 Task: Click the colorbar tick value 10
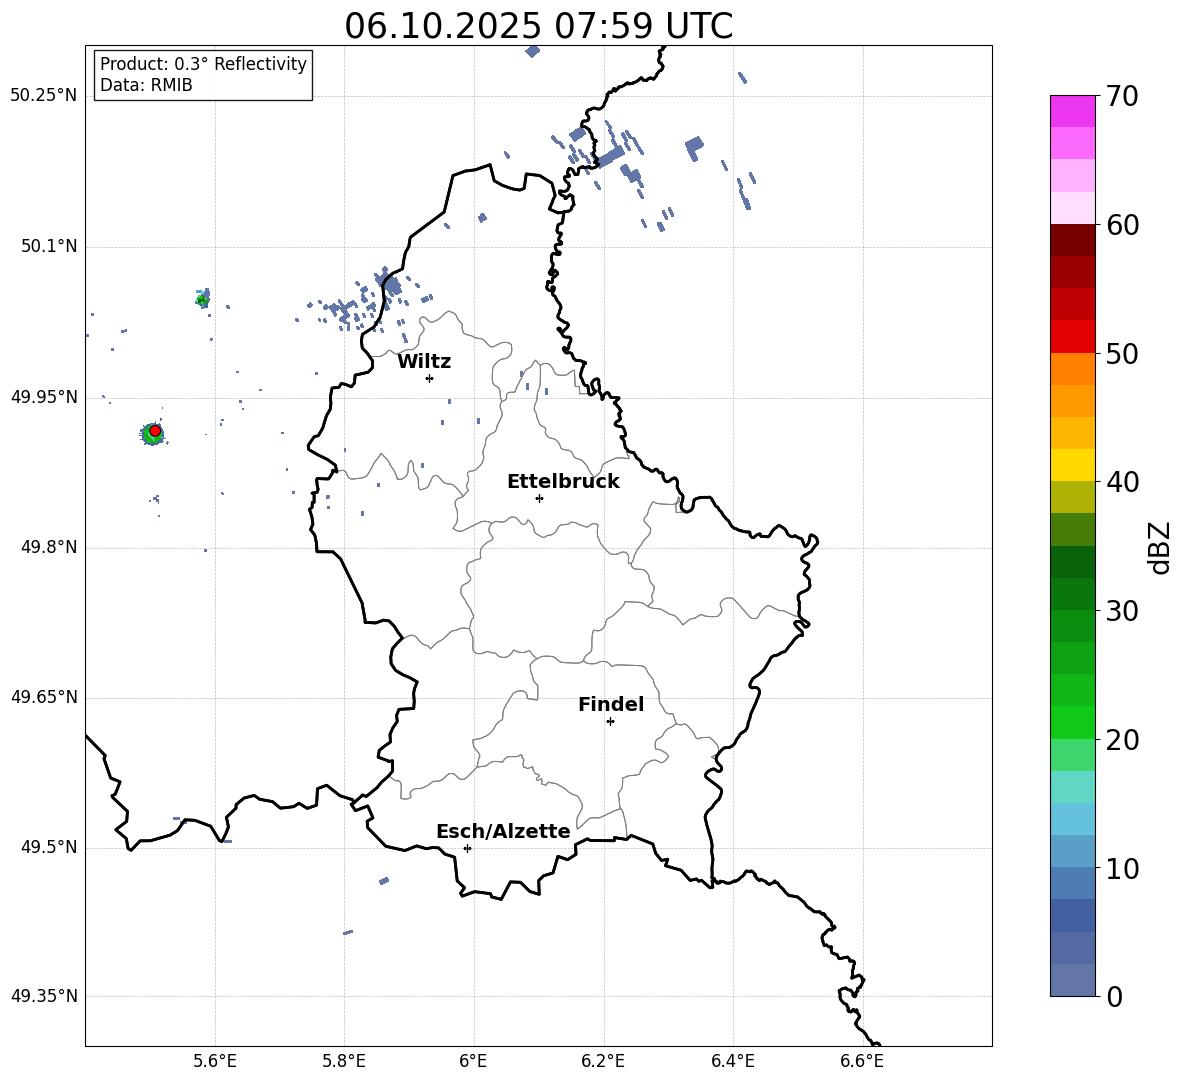pos(1122,868)
